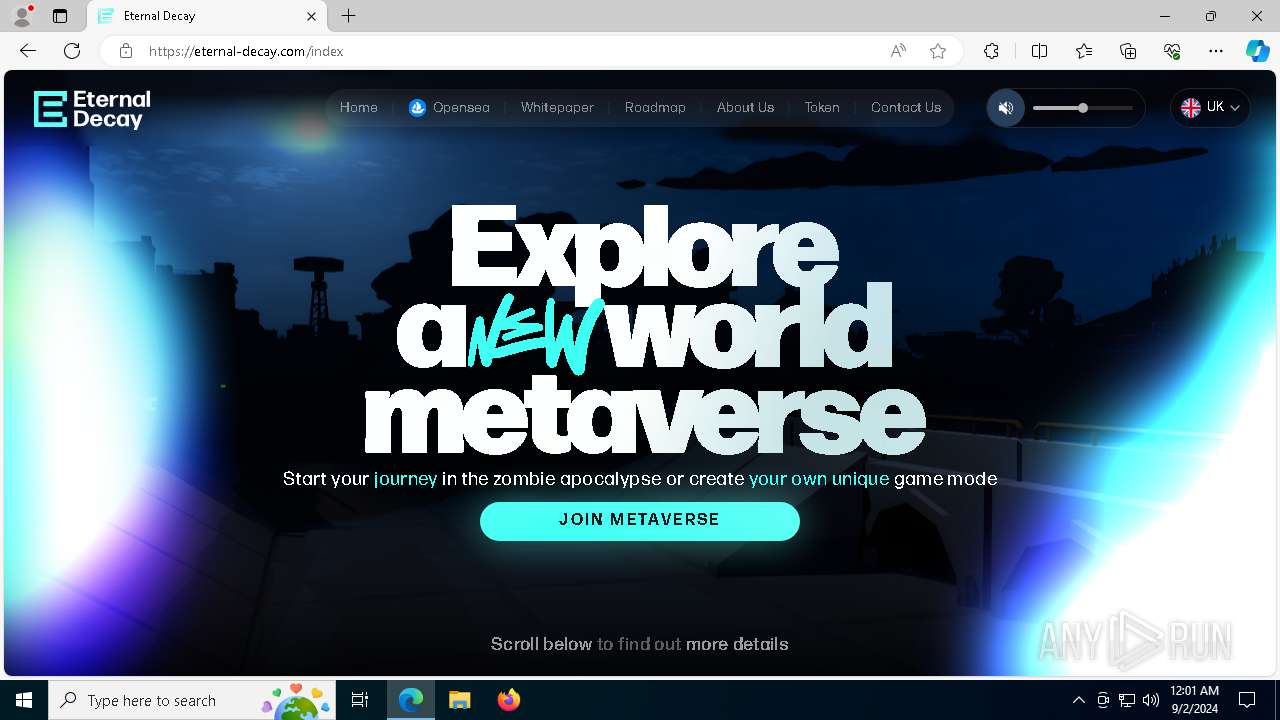Open Contact Us page

pos(906,108)
